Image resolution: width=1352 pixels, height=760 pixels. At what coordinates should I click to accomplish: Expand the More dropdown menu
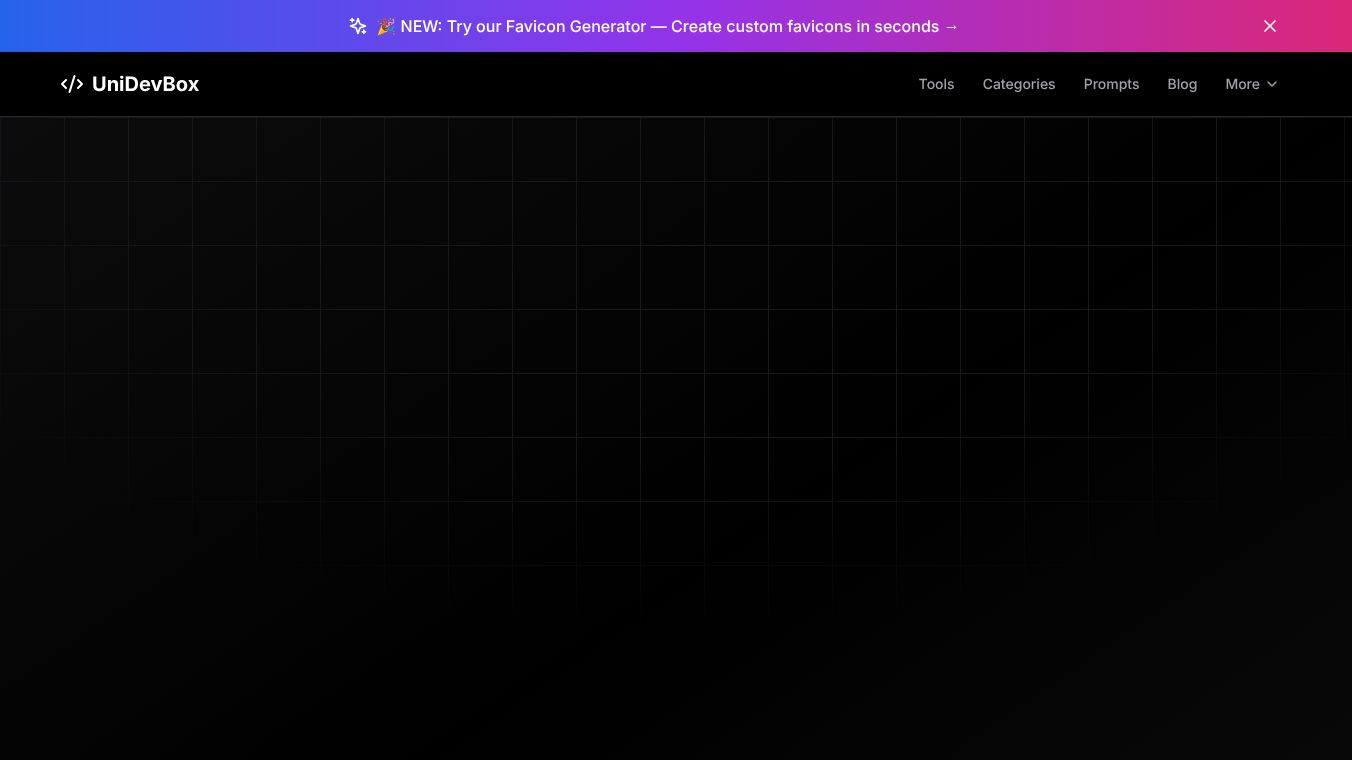coord(1251,84)
